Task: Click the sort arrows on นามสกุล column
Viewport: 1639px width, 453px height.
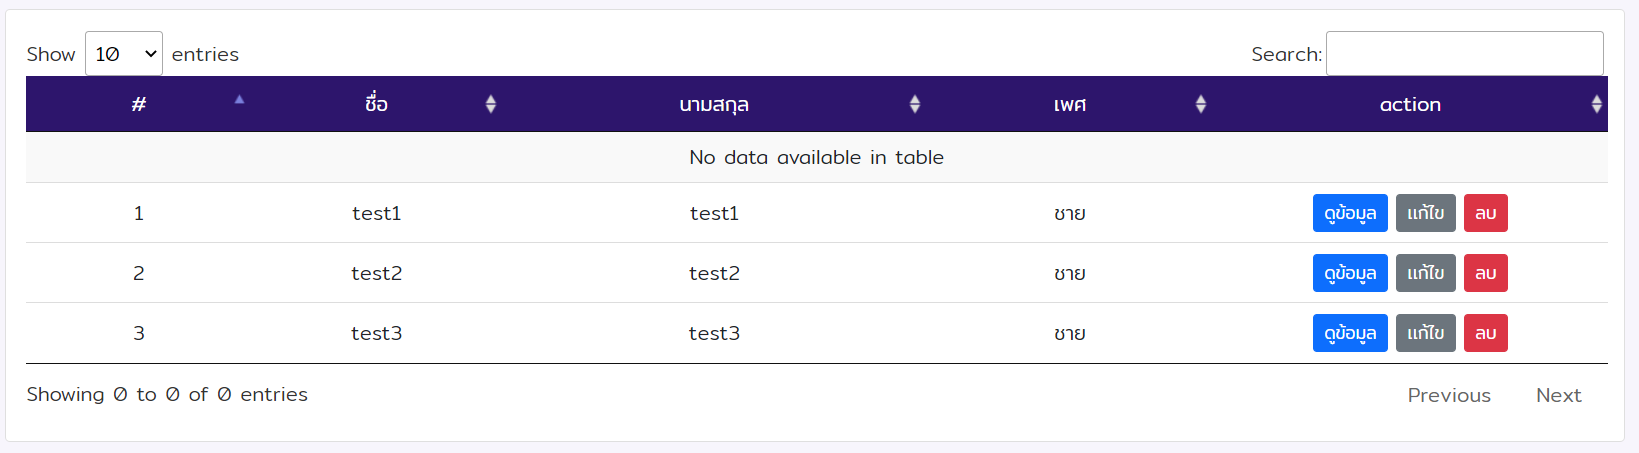Action: 915,104
